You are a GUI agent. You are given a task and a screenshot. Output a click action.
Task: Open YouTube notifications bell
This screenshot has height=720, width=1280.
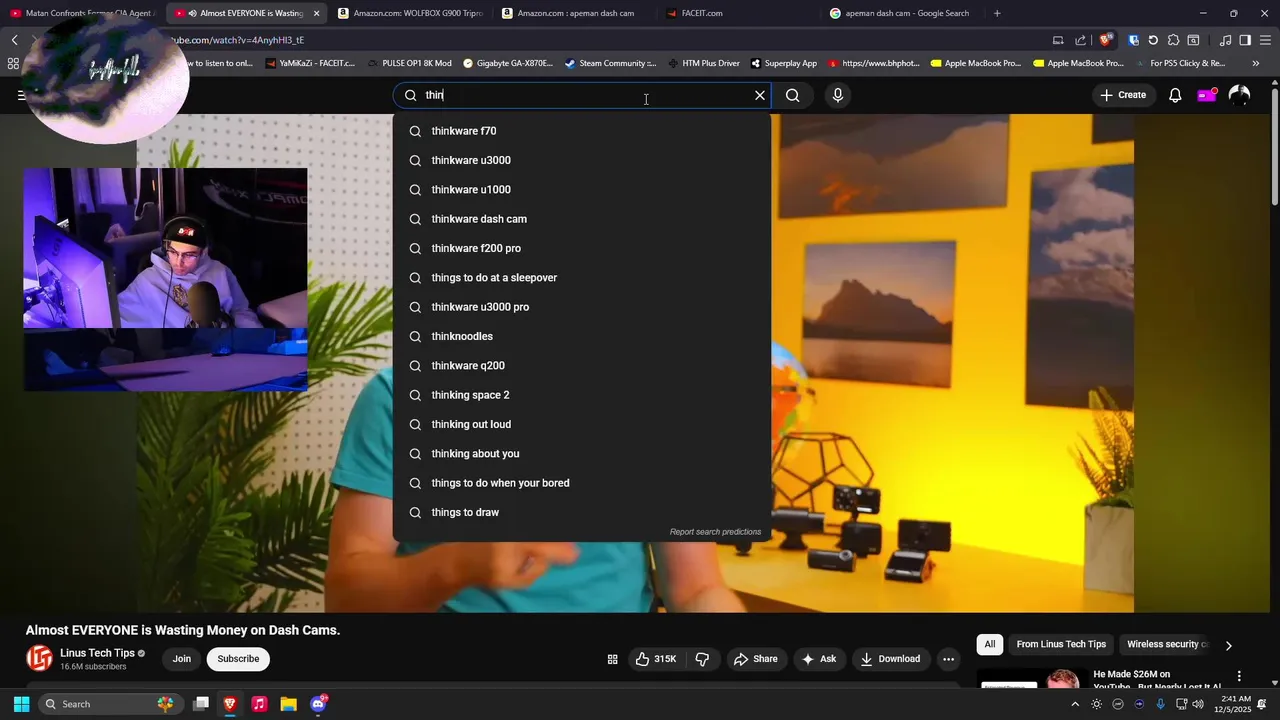[1176, 95]
